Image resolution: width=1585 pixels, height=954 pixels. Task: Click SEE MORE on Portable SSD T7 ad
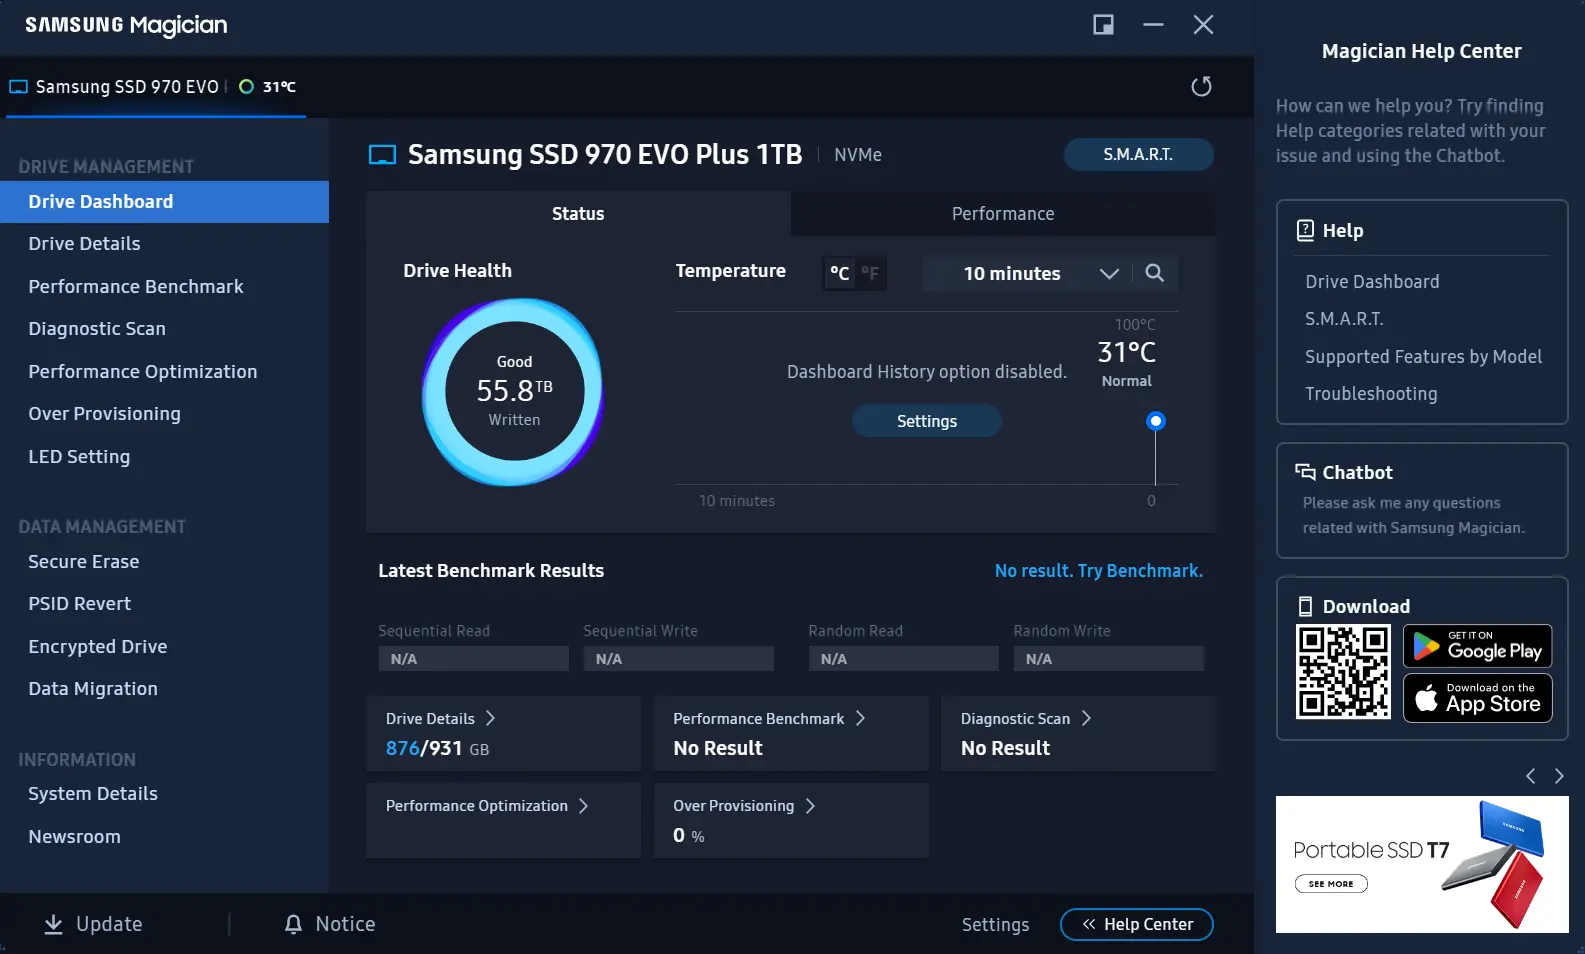click(1331, 884)
